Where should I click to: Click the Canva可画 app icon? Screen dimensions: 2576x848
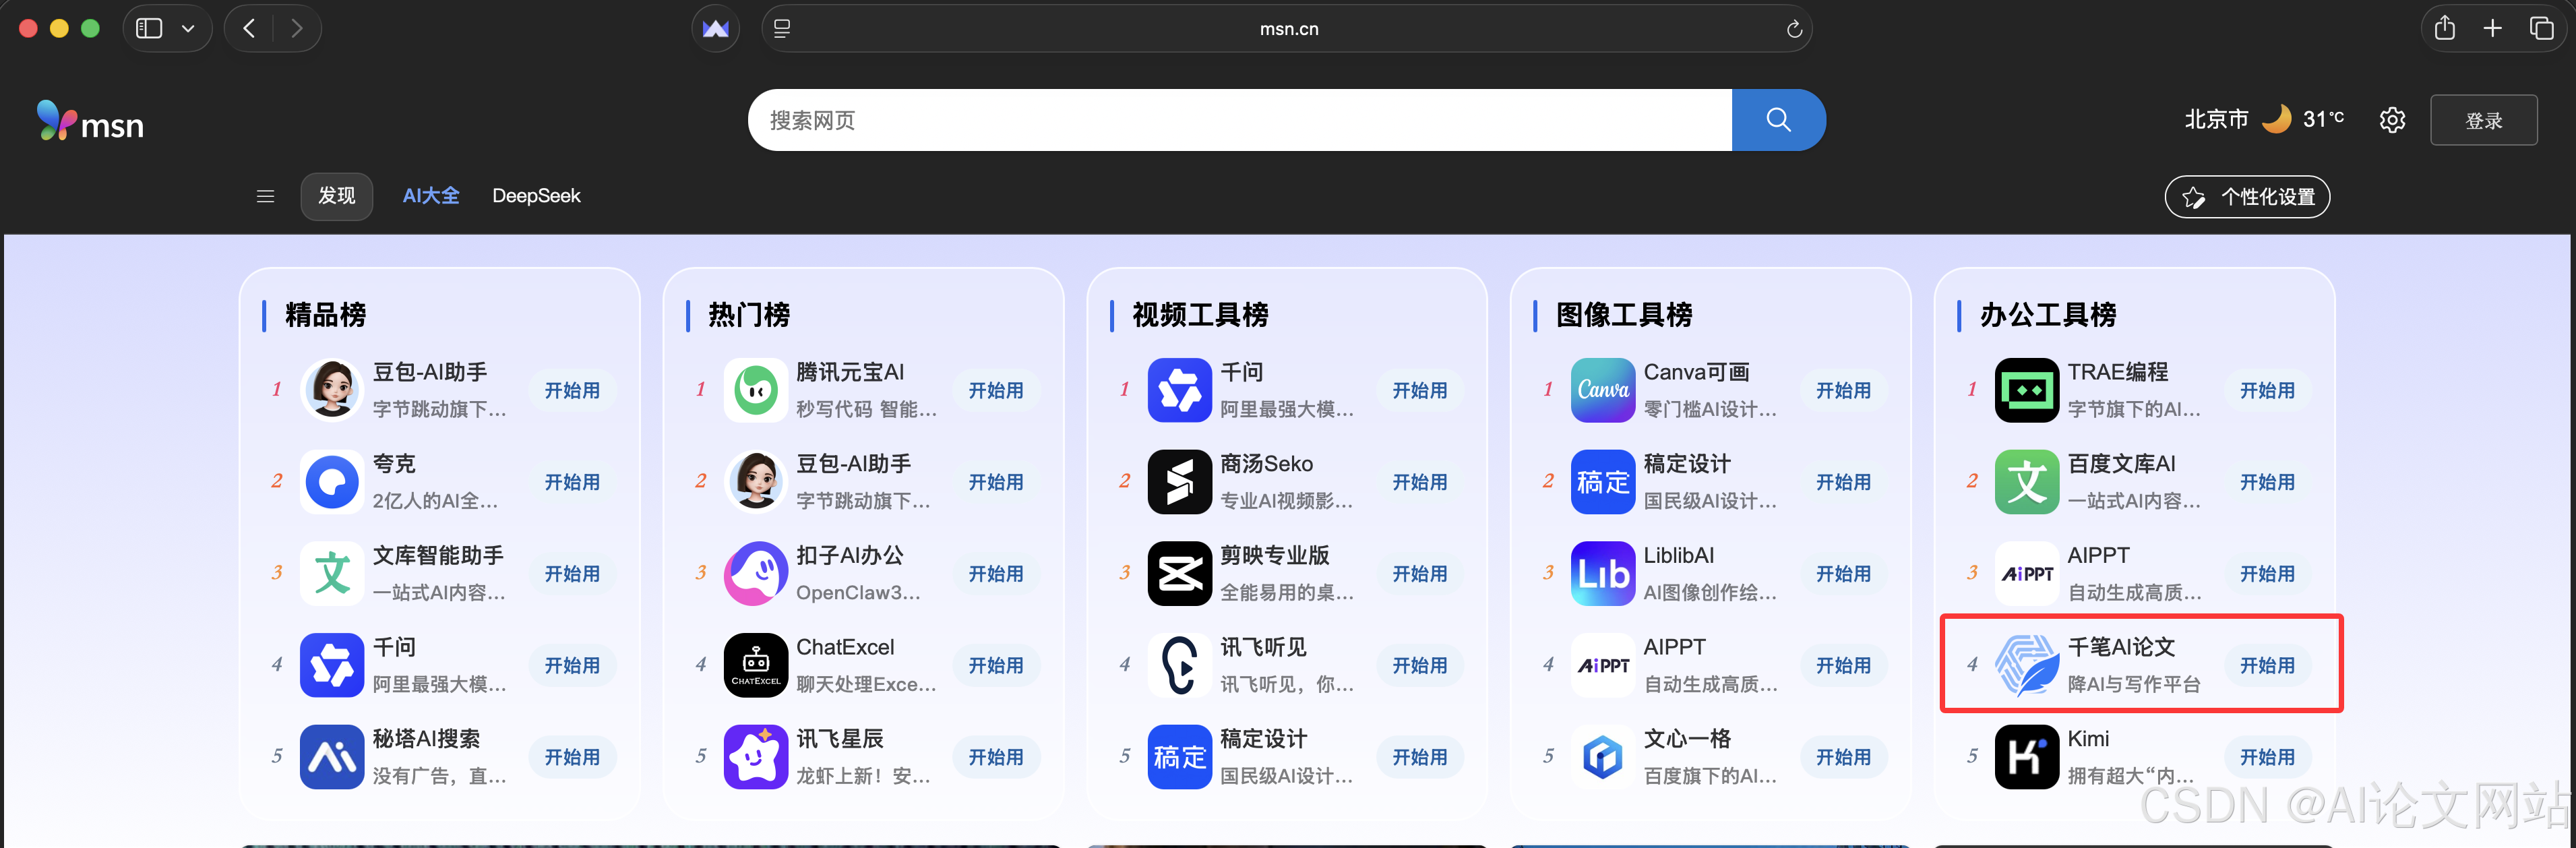[x=1603, y=390]
